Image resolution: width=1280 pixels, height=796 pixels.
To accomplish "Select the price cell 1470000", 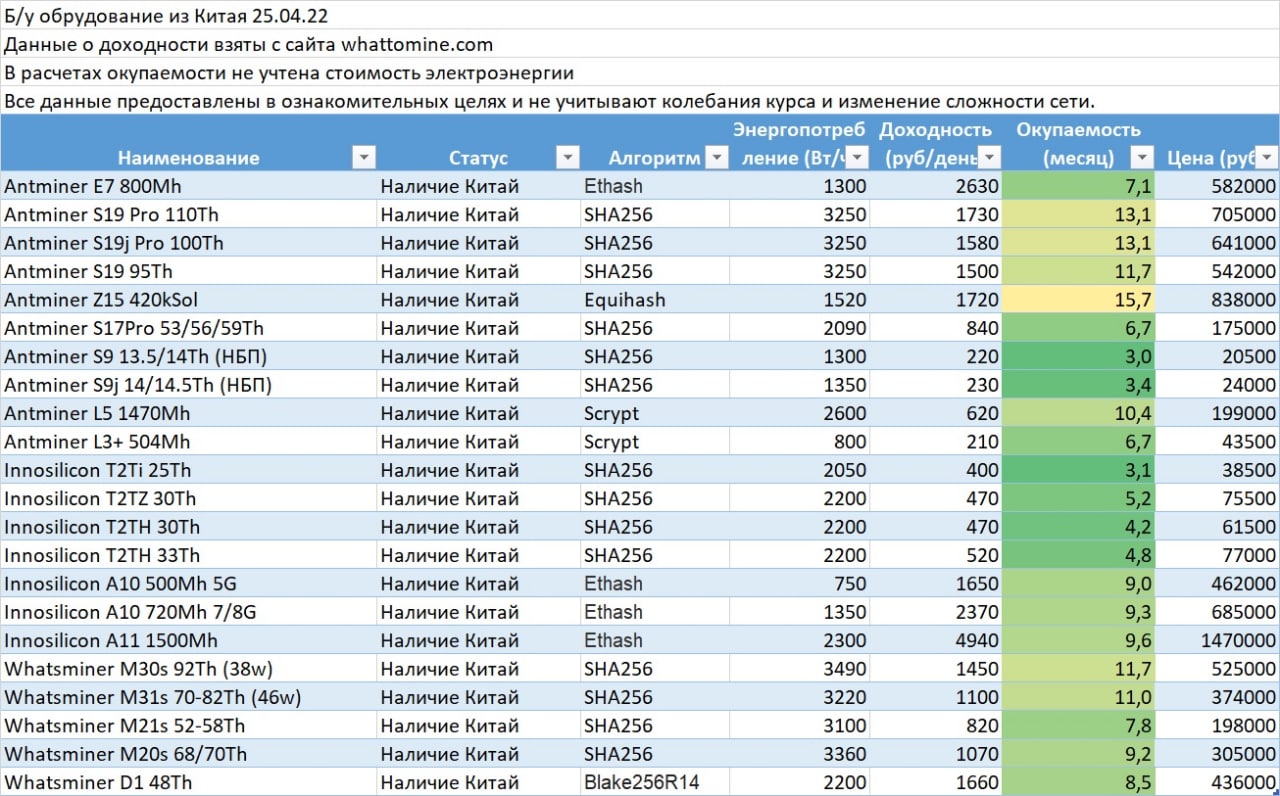I will (x=1220, y=641).
